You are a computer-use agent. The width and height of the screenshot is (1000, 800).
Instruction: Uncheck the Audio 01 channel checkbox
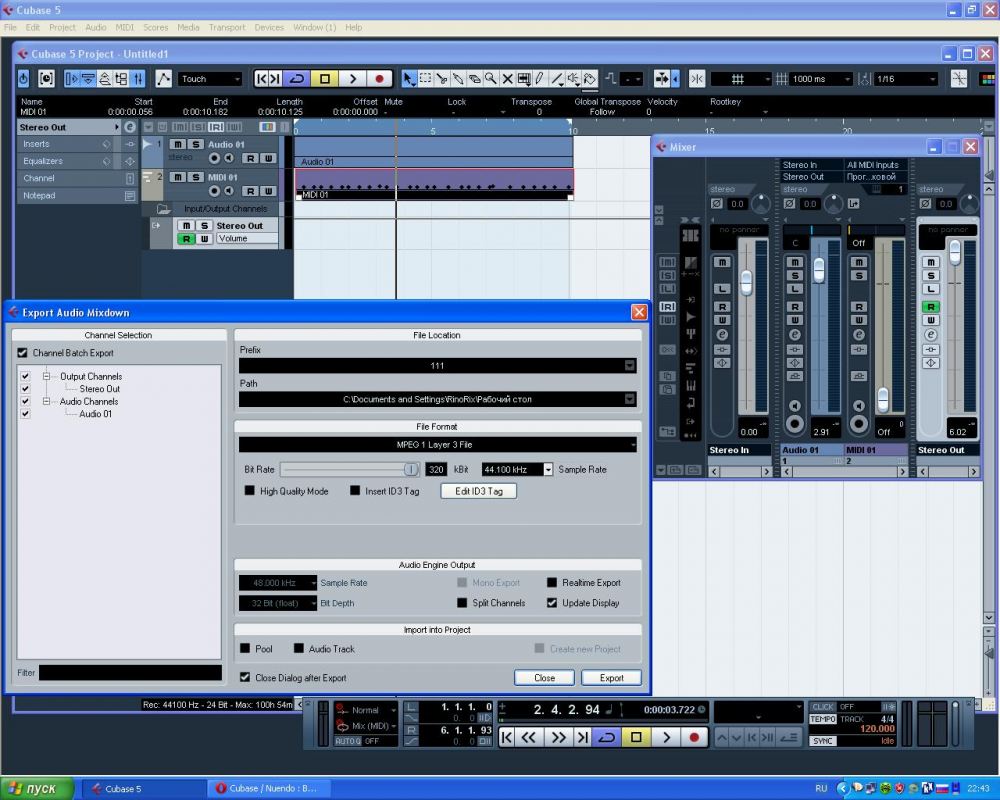(25, 413)
